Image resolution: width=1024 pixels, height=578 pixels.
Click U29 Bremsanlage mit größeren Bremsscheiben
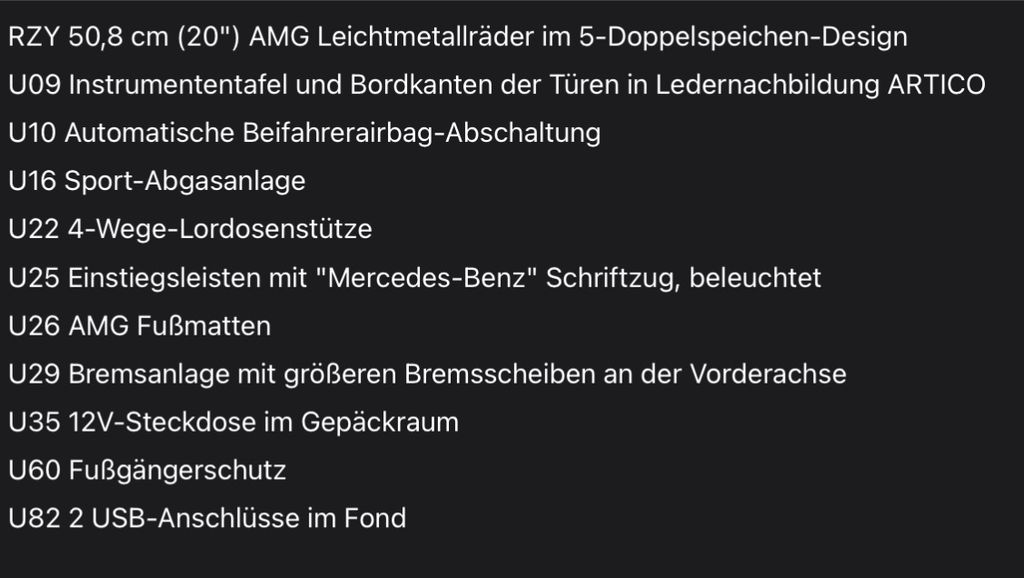(x=427, y=374)
